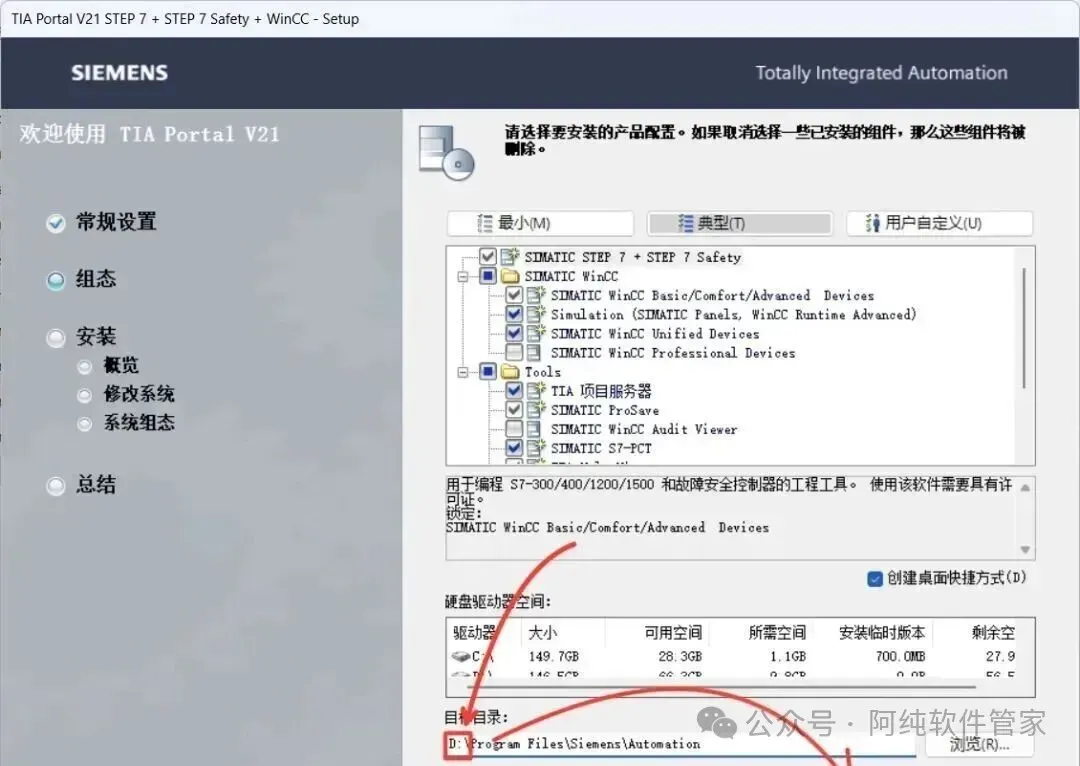Select the 最小(M) minimal configuration button
Image resolution: width=1080 pixels, height=766 pixels.
[x=540, y=223]
